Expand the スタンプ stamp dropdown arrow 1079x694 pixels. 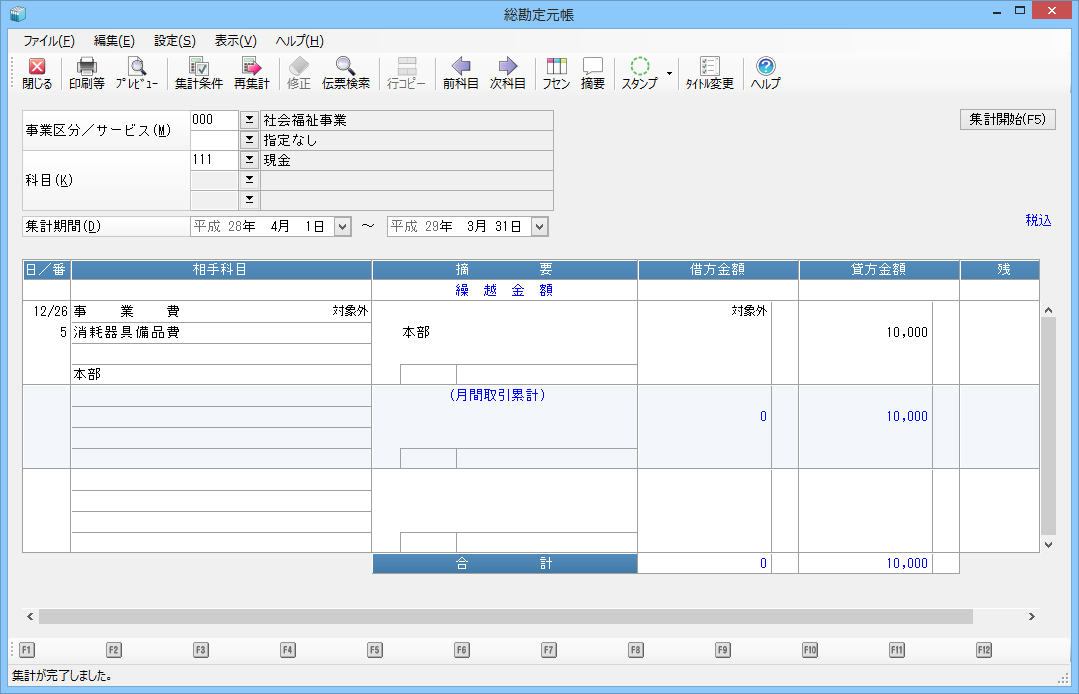tap(668, 74)
